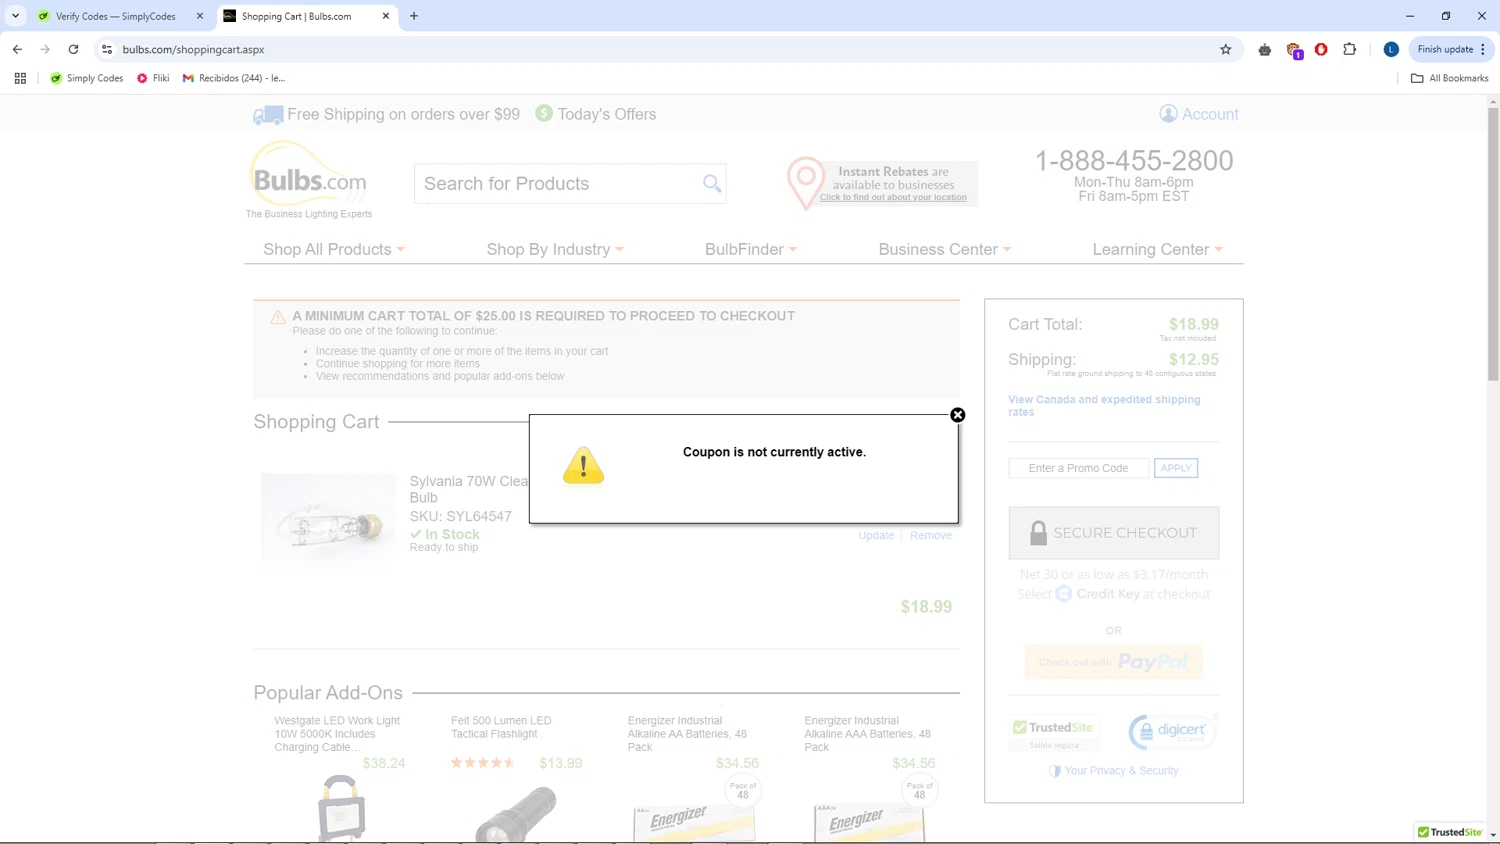Open View Canada and expedited shipping rates

[x=1104, y=405]
